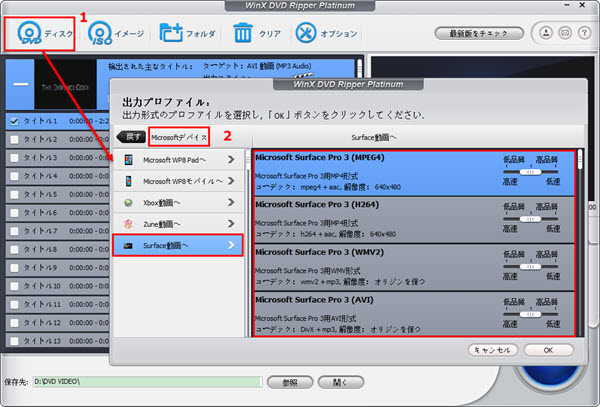Screen dimensions: 600x407
Task: Open the help question mark icon
Action: point(584,33)
